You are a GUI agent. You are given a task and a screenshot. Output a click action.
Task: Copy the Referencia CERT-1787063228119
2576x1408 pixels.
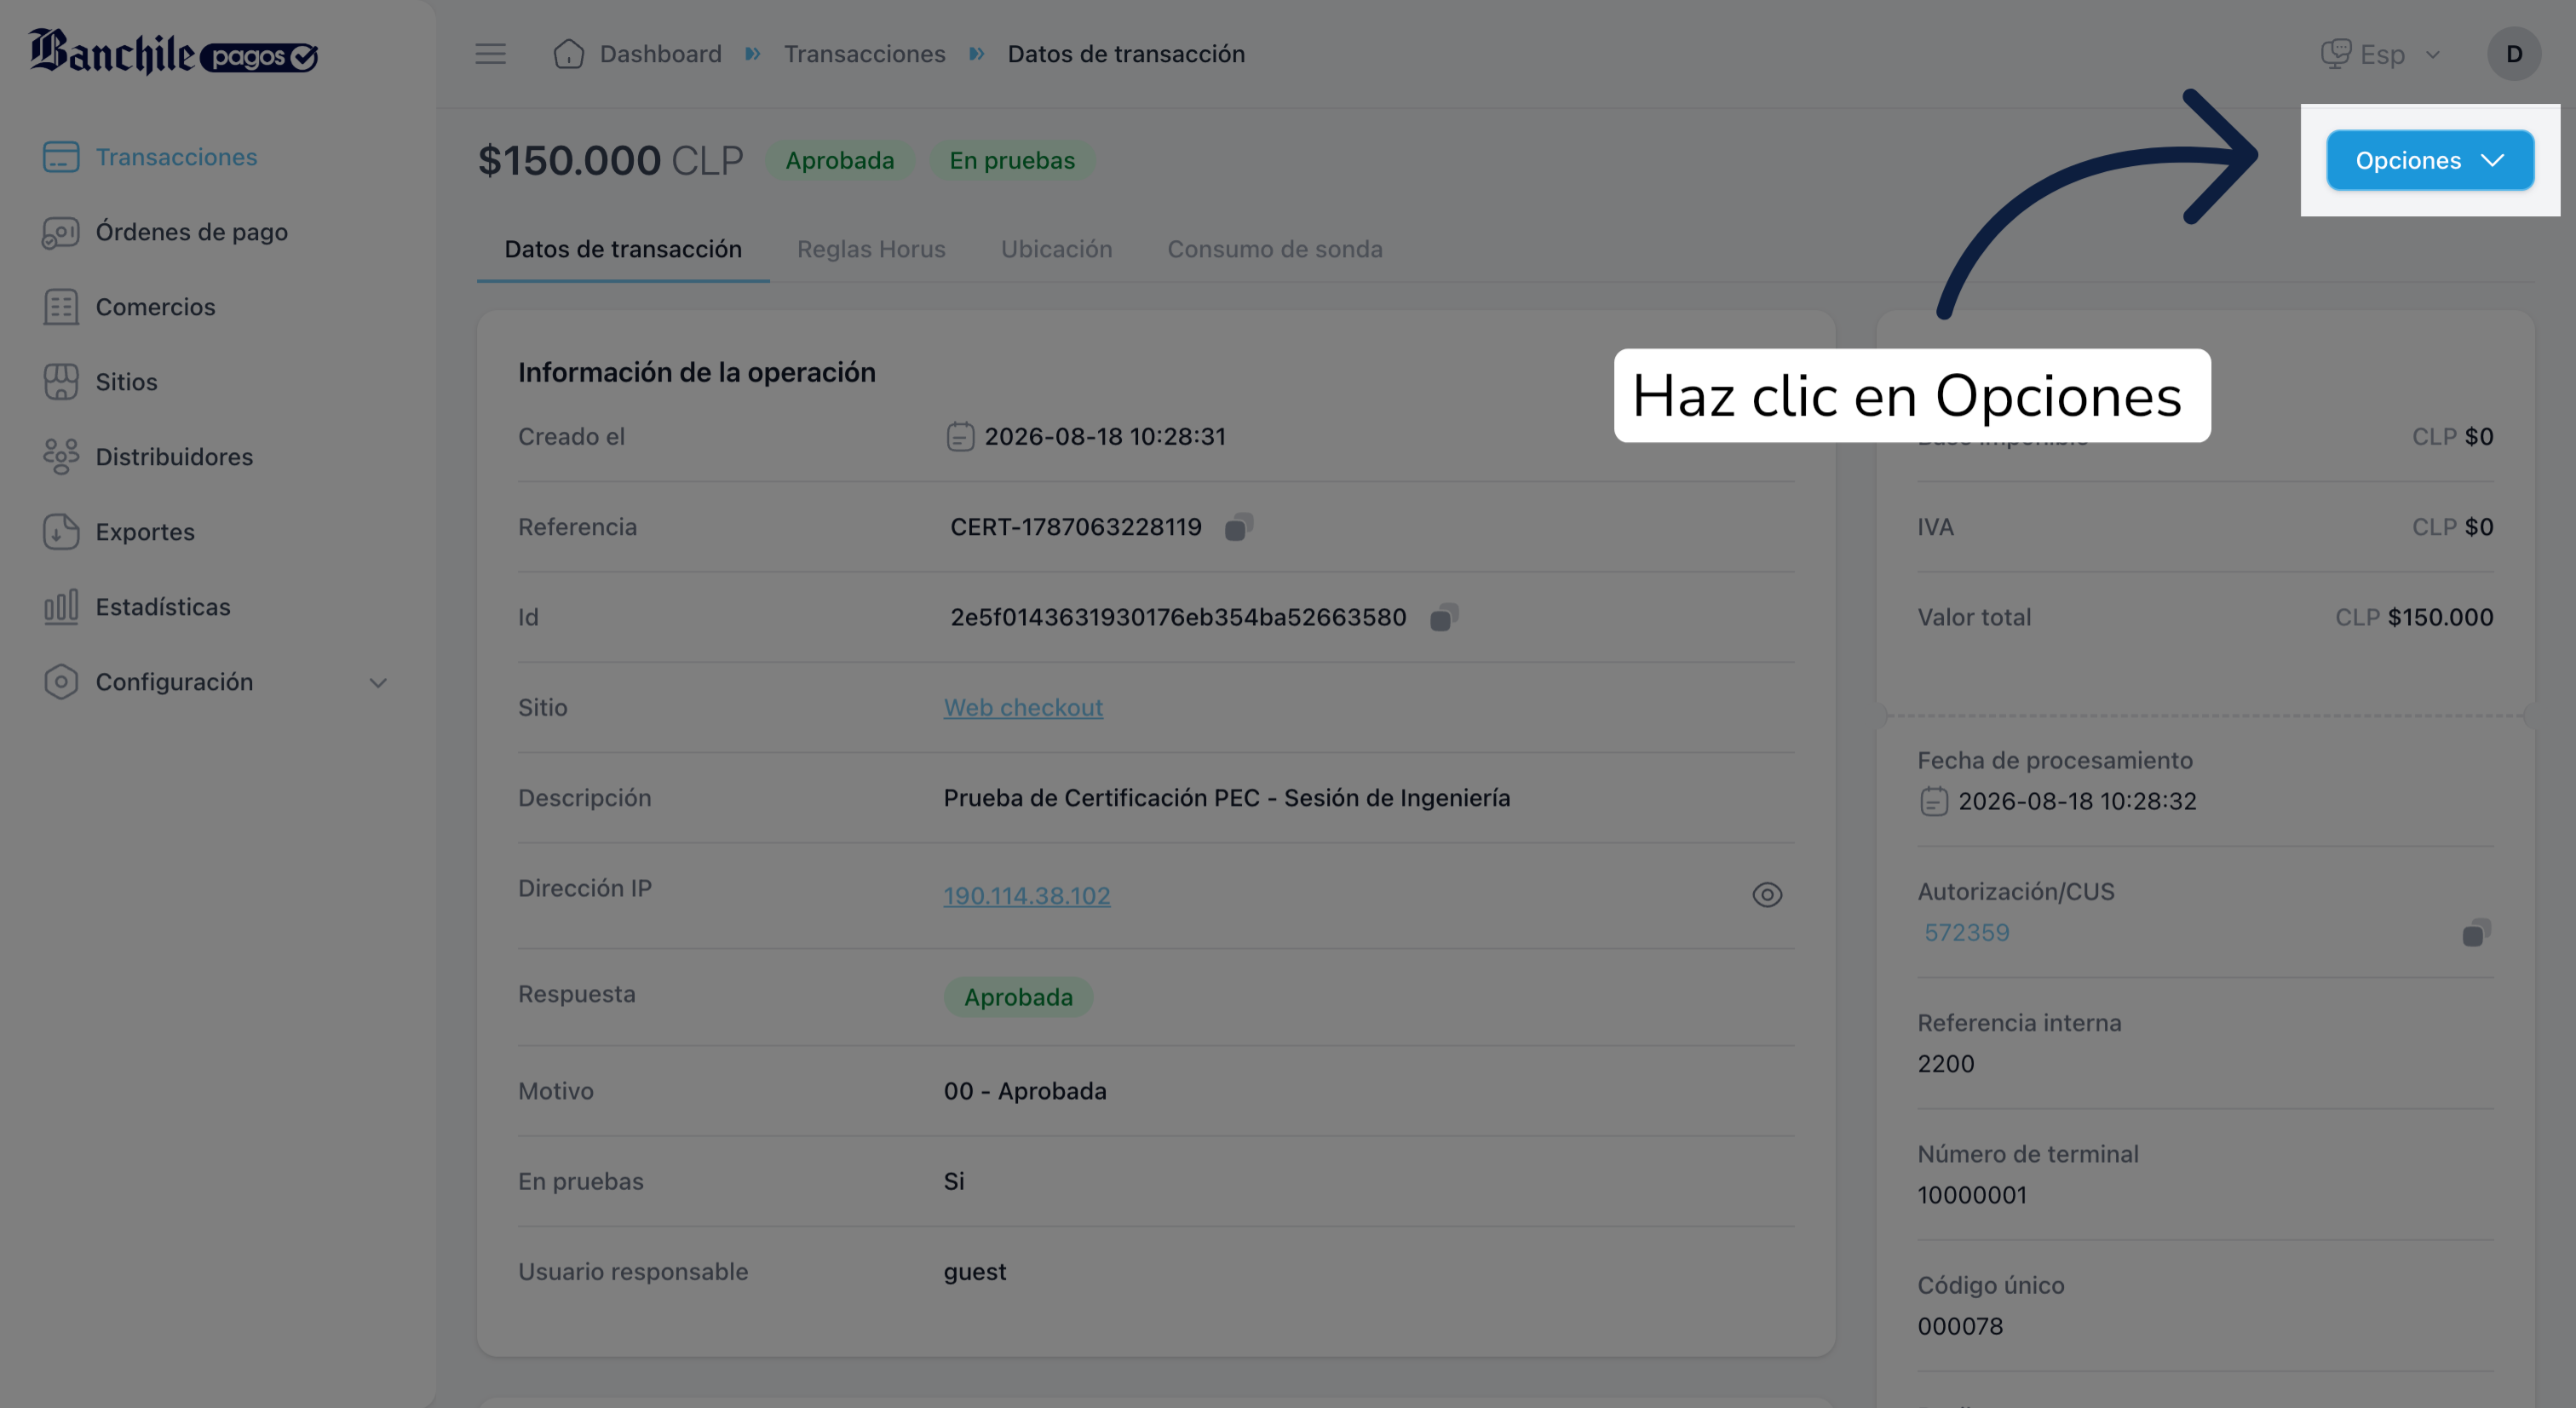[x=1238, y=527]
